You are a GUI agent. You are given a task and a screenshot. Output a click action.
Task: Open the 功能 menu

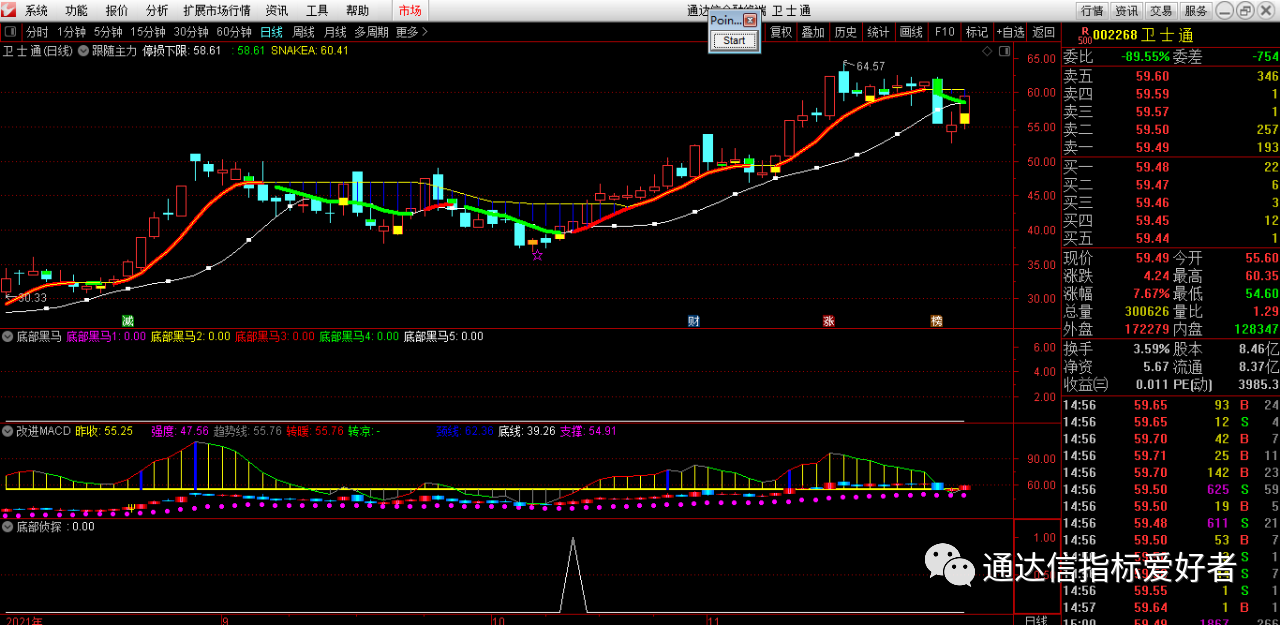(x=76, y=11)
